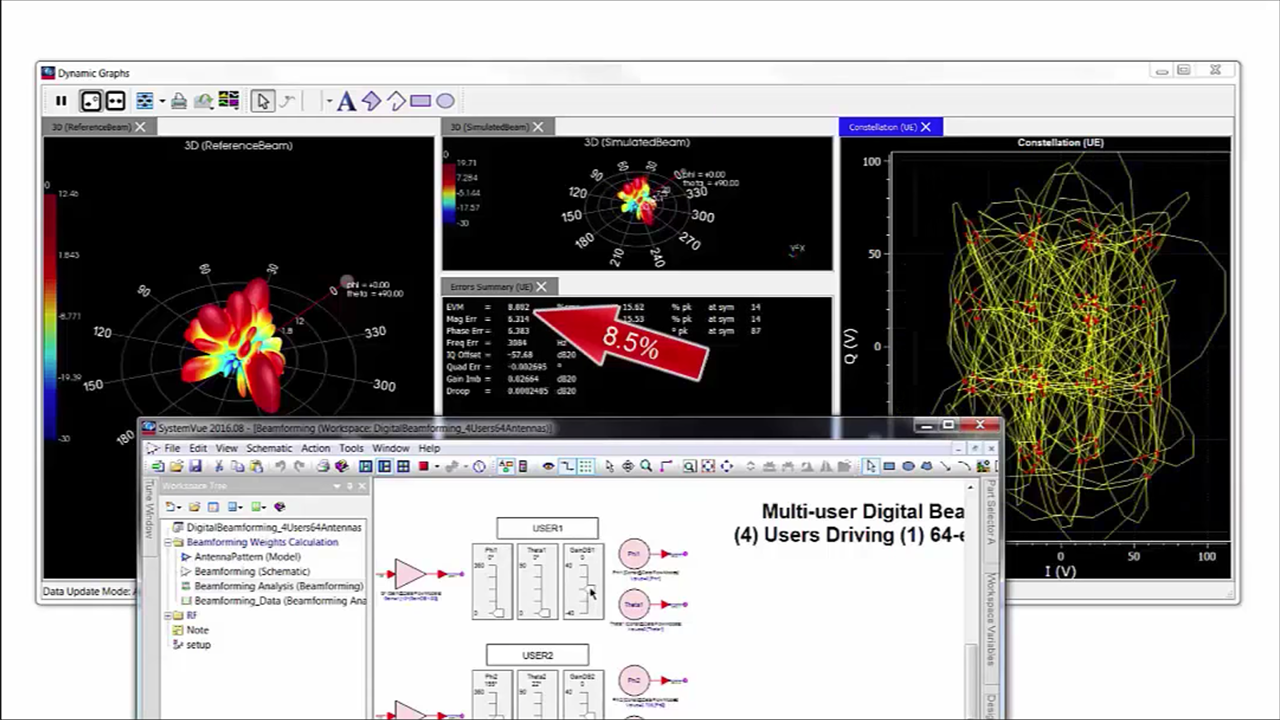Select Beamforming Analysis (Beamforming) tree item
Viewport: 1280px width, 720px height.
(278, 586)
